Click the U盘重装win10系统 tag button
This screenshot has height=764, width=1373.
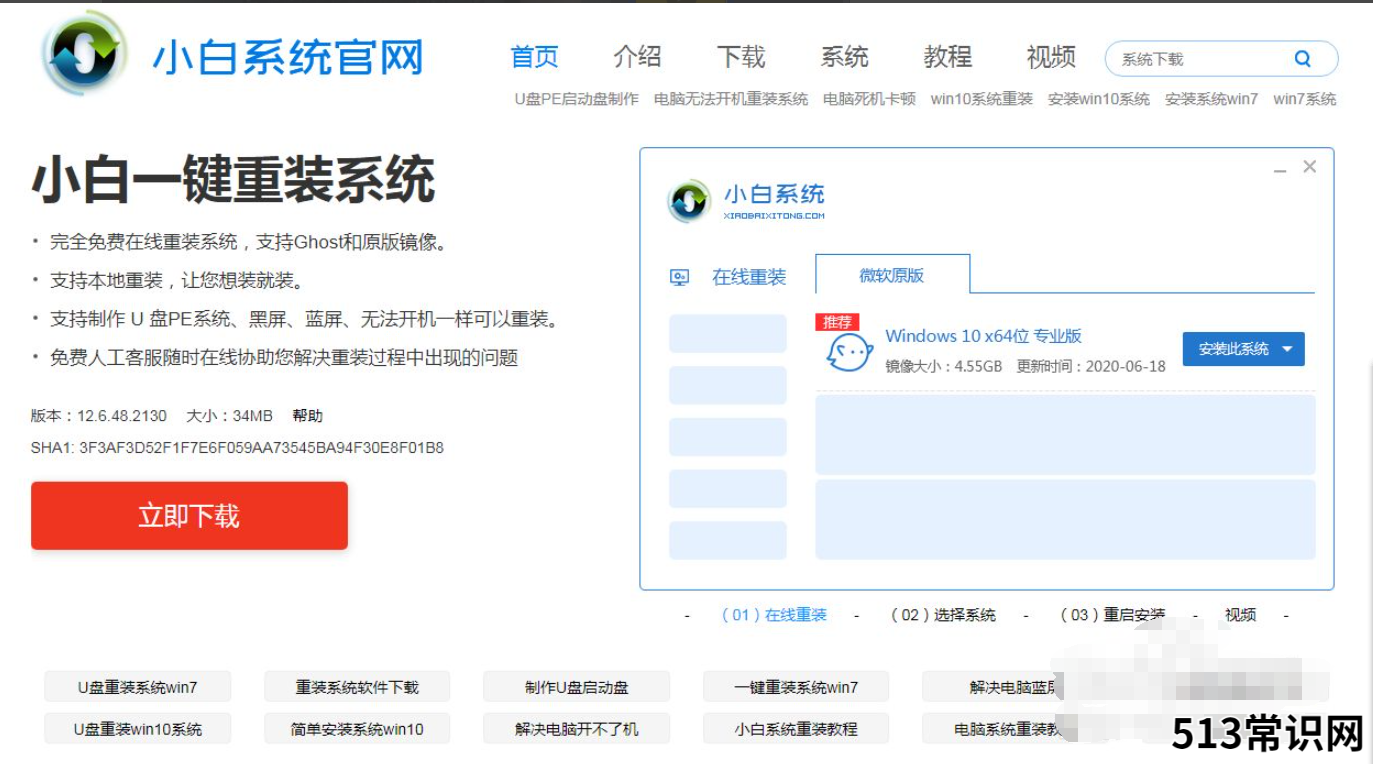point(137,729)
